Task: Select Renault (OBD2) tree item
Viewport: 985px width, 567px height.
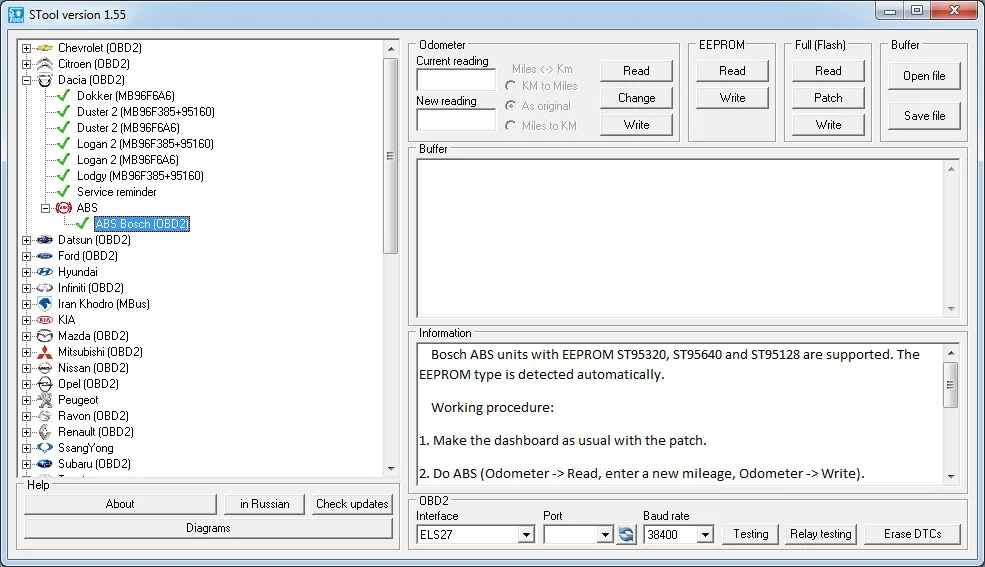Action: [x=95, y=432]
